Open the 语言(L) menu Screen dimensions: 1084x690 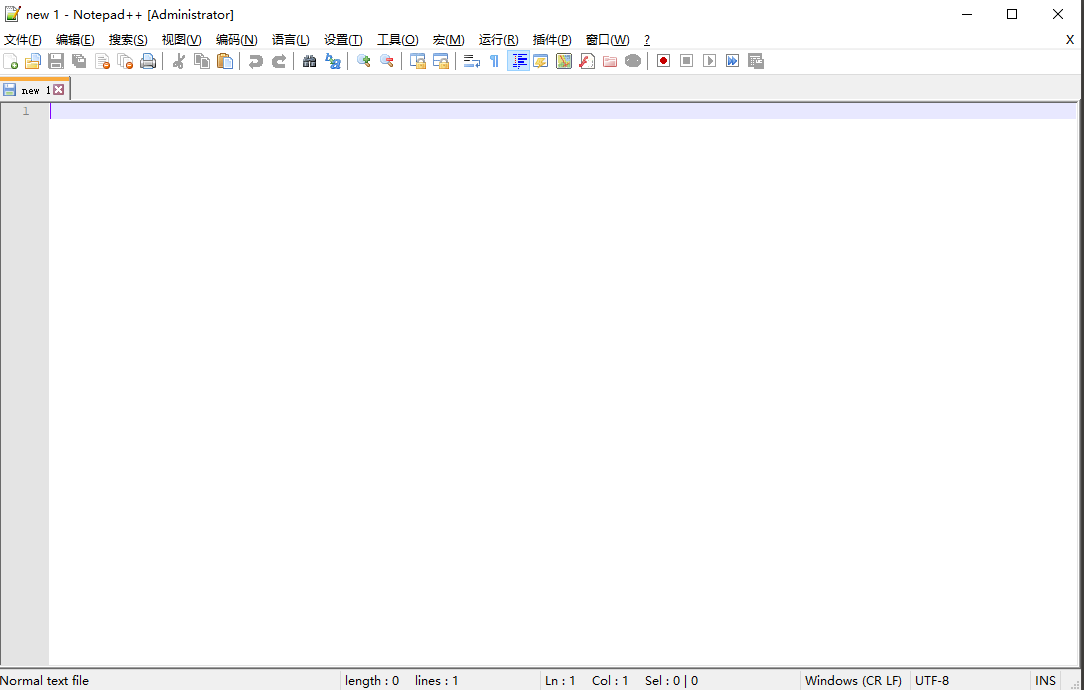point(290,39)
